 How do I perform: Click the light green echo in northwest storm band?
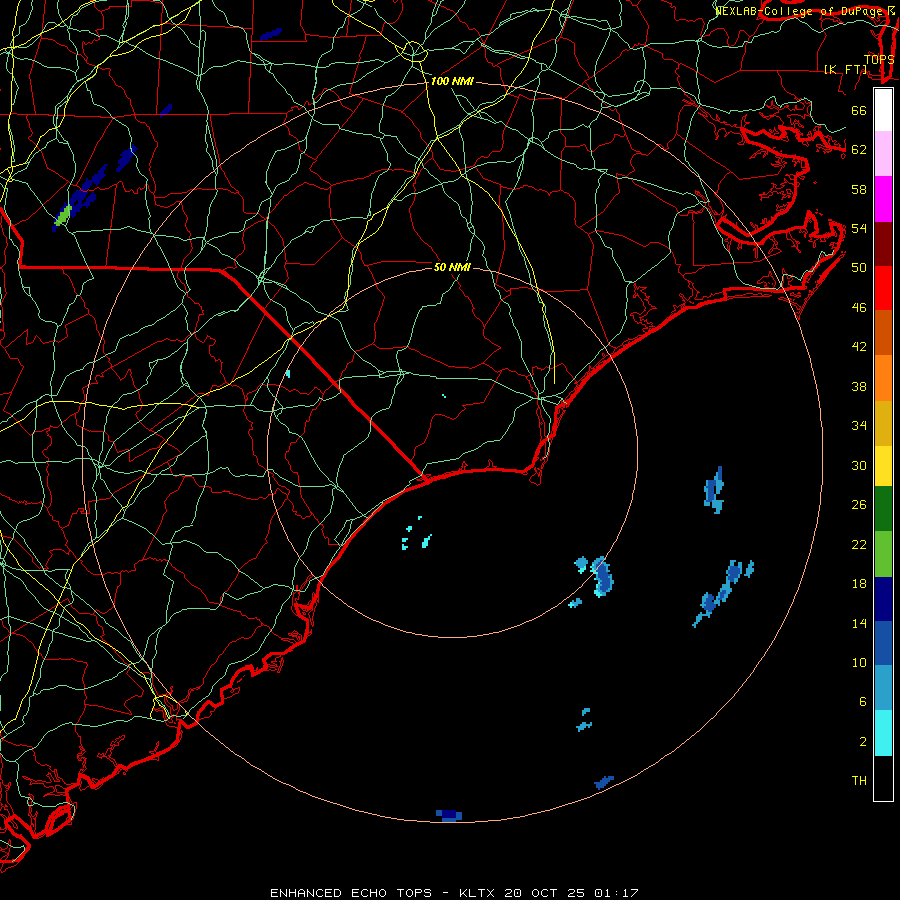click(63, 215)
